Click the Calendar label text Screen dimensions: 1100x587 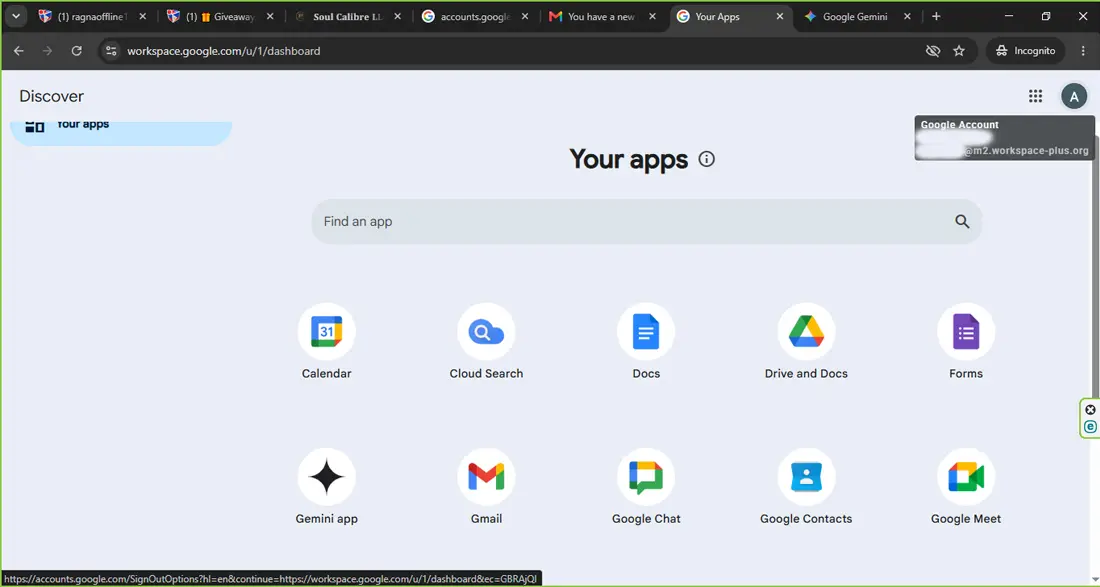click(326, 374)
